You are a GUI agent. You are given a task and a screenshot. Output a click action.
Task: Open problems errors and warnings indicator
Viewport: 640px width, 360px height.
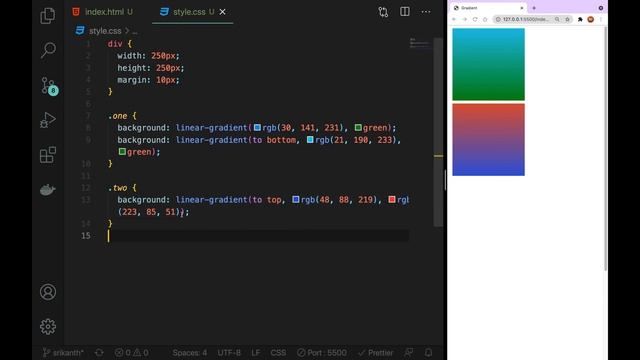click(131, 353)
